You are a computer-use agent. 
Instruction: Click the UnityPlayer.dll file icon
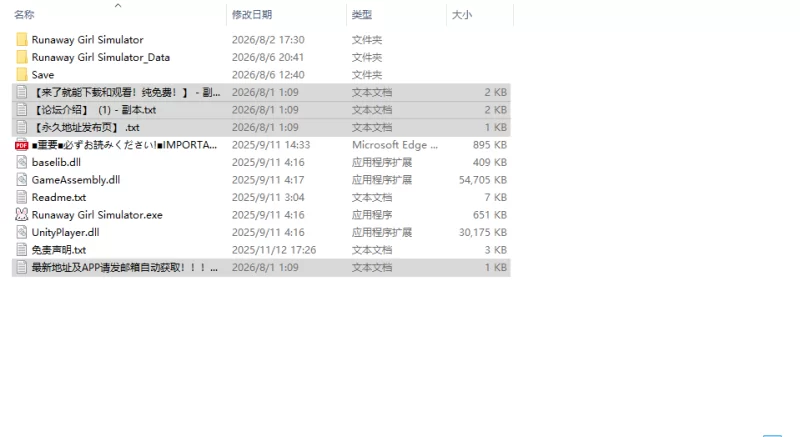[21, 233]
